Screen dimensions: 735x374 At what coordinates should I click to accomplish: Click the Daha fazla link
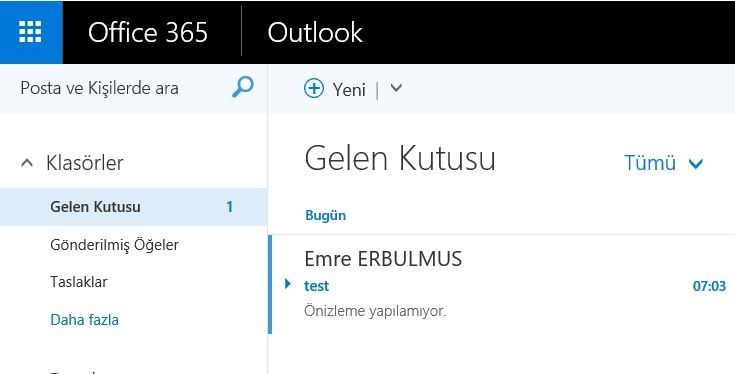(x=84, y=320)
